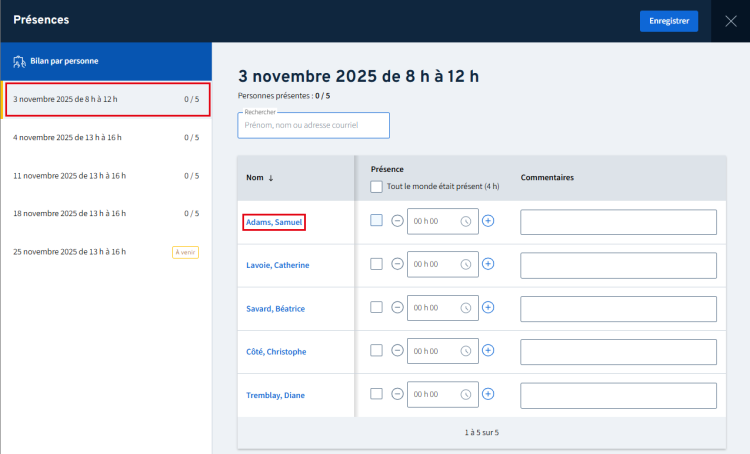750x454 pixels.
Task: Click the plus icon in Béatrice Savard's row
Action: pyautogui.click(x=488, y=308)
